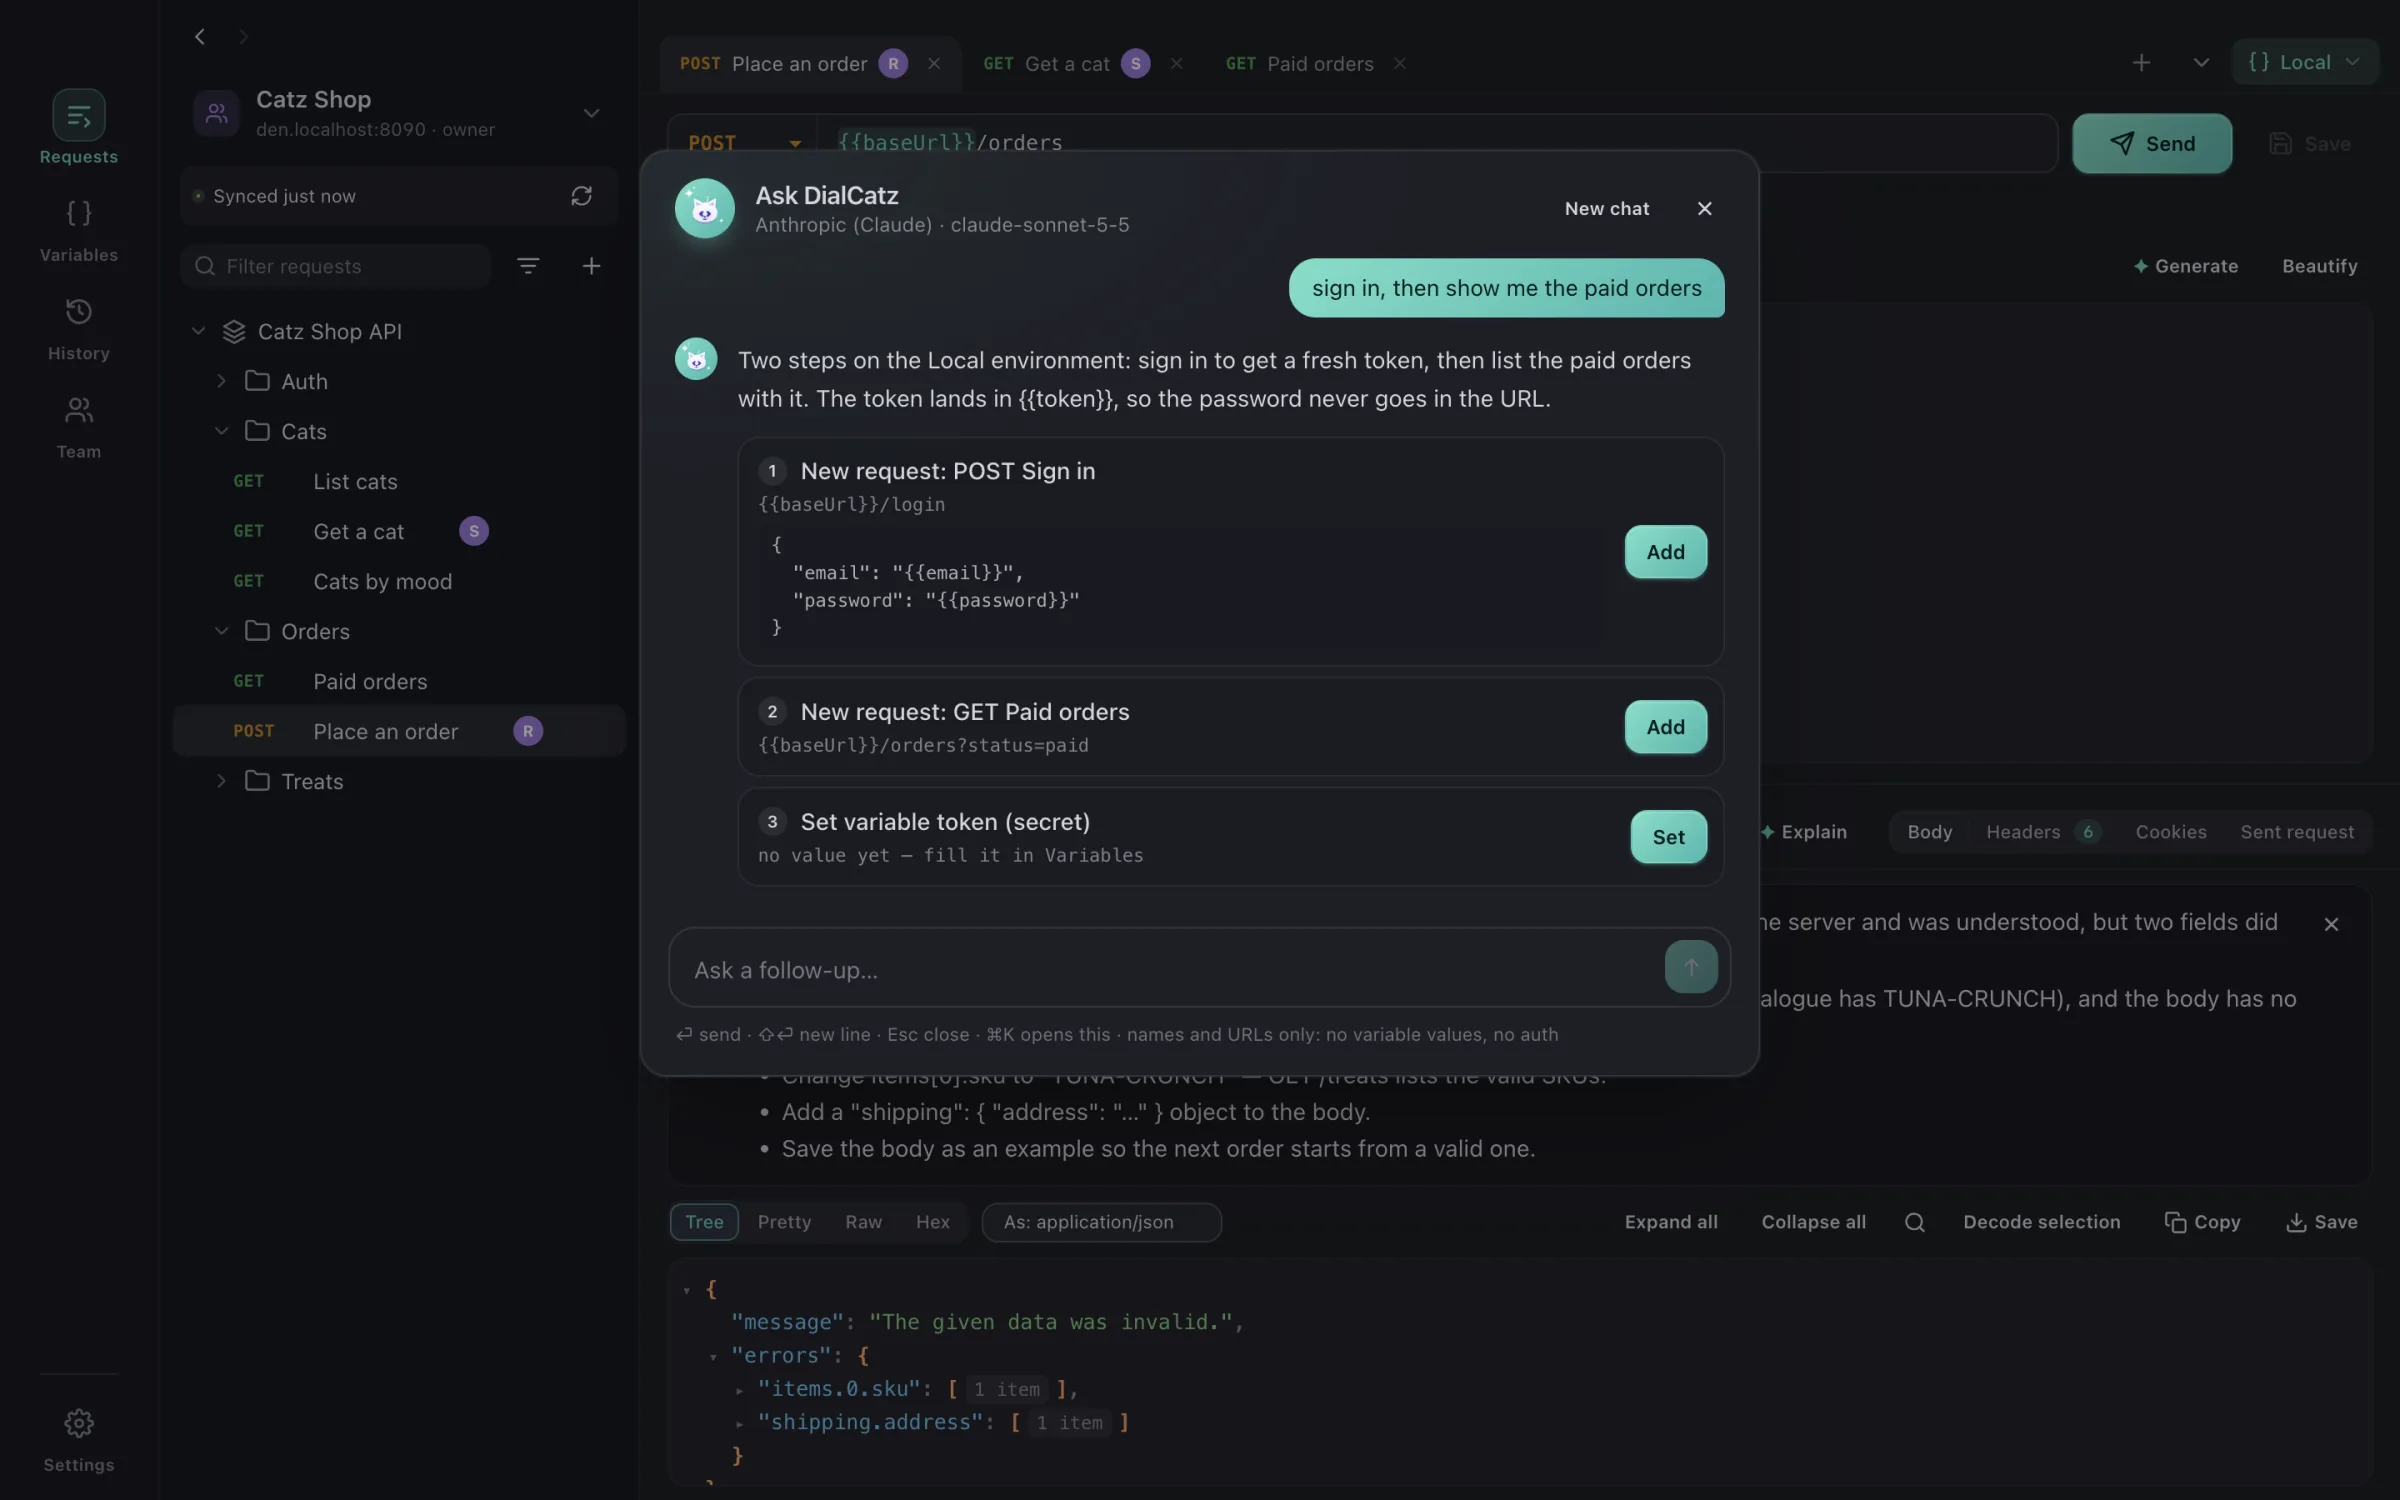Open the Cookies response tab
The width and height of the screenshot is (2400, 1500).
pos(2170,832)
